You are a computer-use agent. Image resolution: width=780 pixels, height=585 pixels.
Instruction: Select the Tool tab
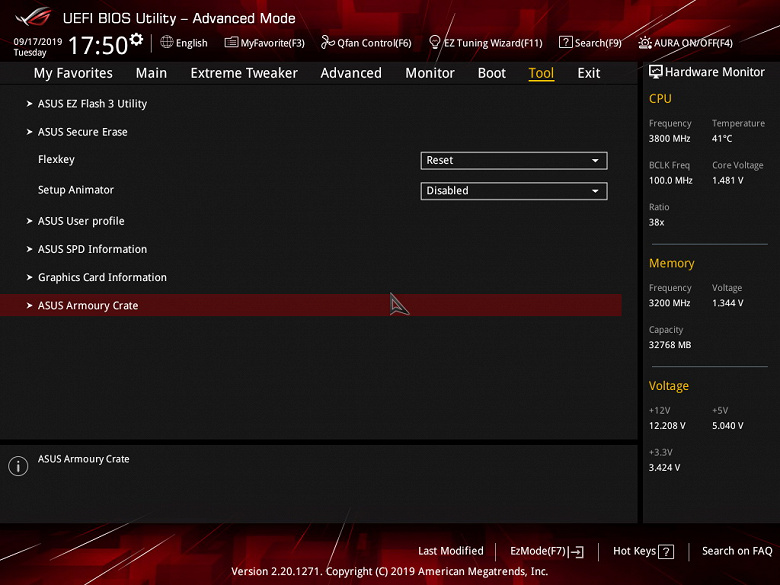pyautogui.click(x=541, y=73)
